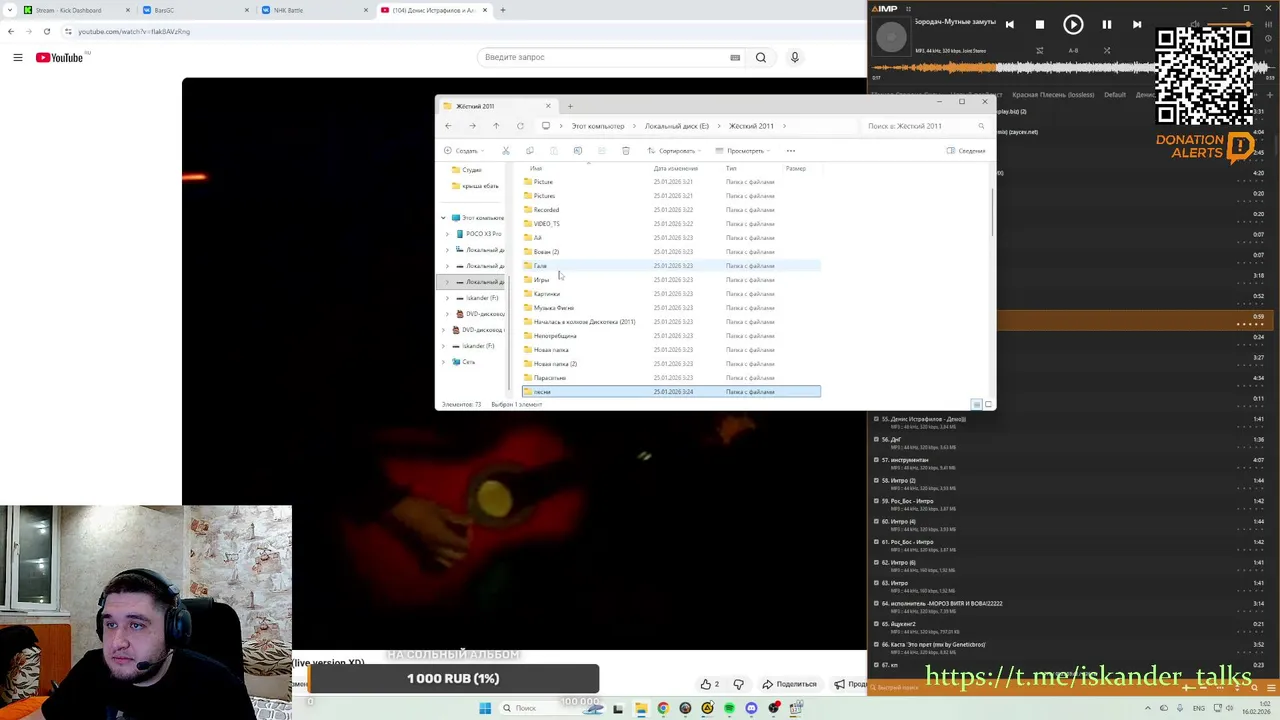Switch to Default playlist tab in AIMP
This screenshot has height=720, width=1280.
point(1115,95)
